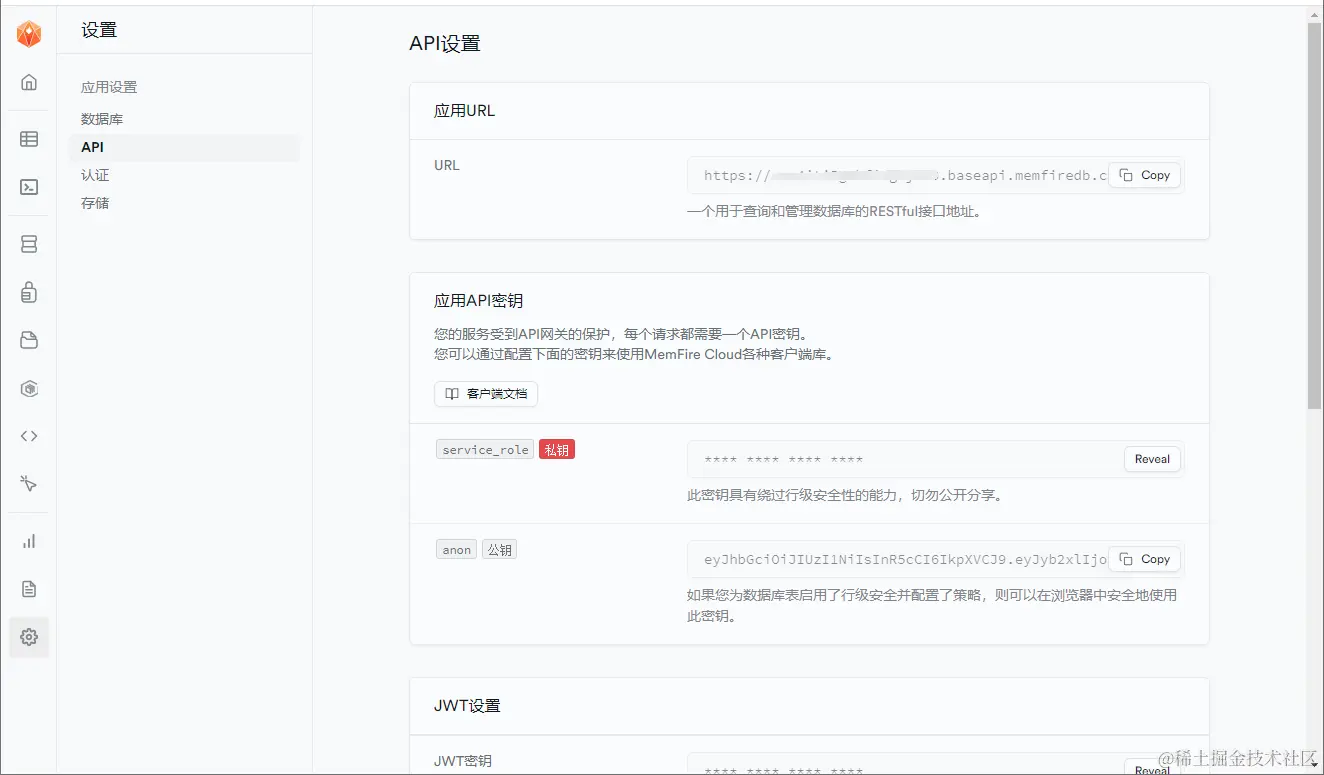1324x775 pixels.
Task: Click the MemFire logo icon
Action: pyautogui.click(x=29, y=33)
